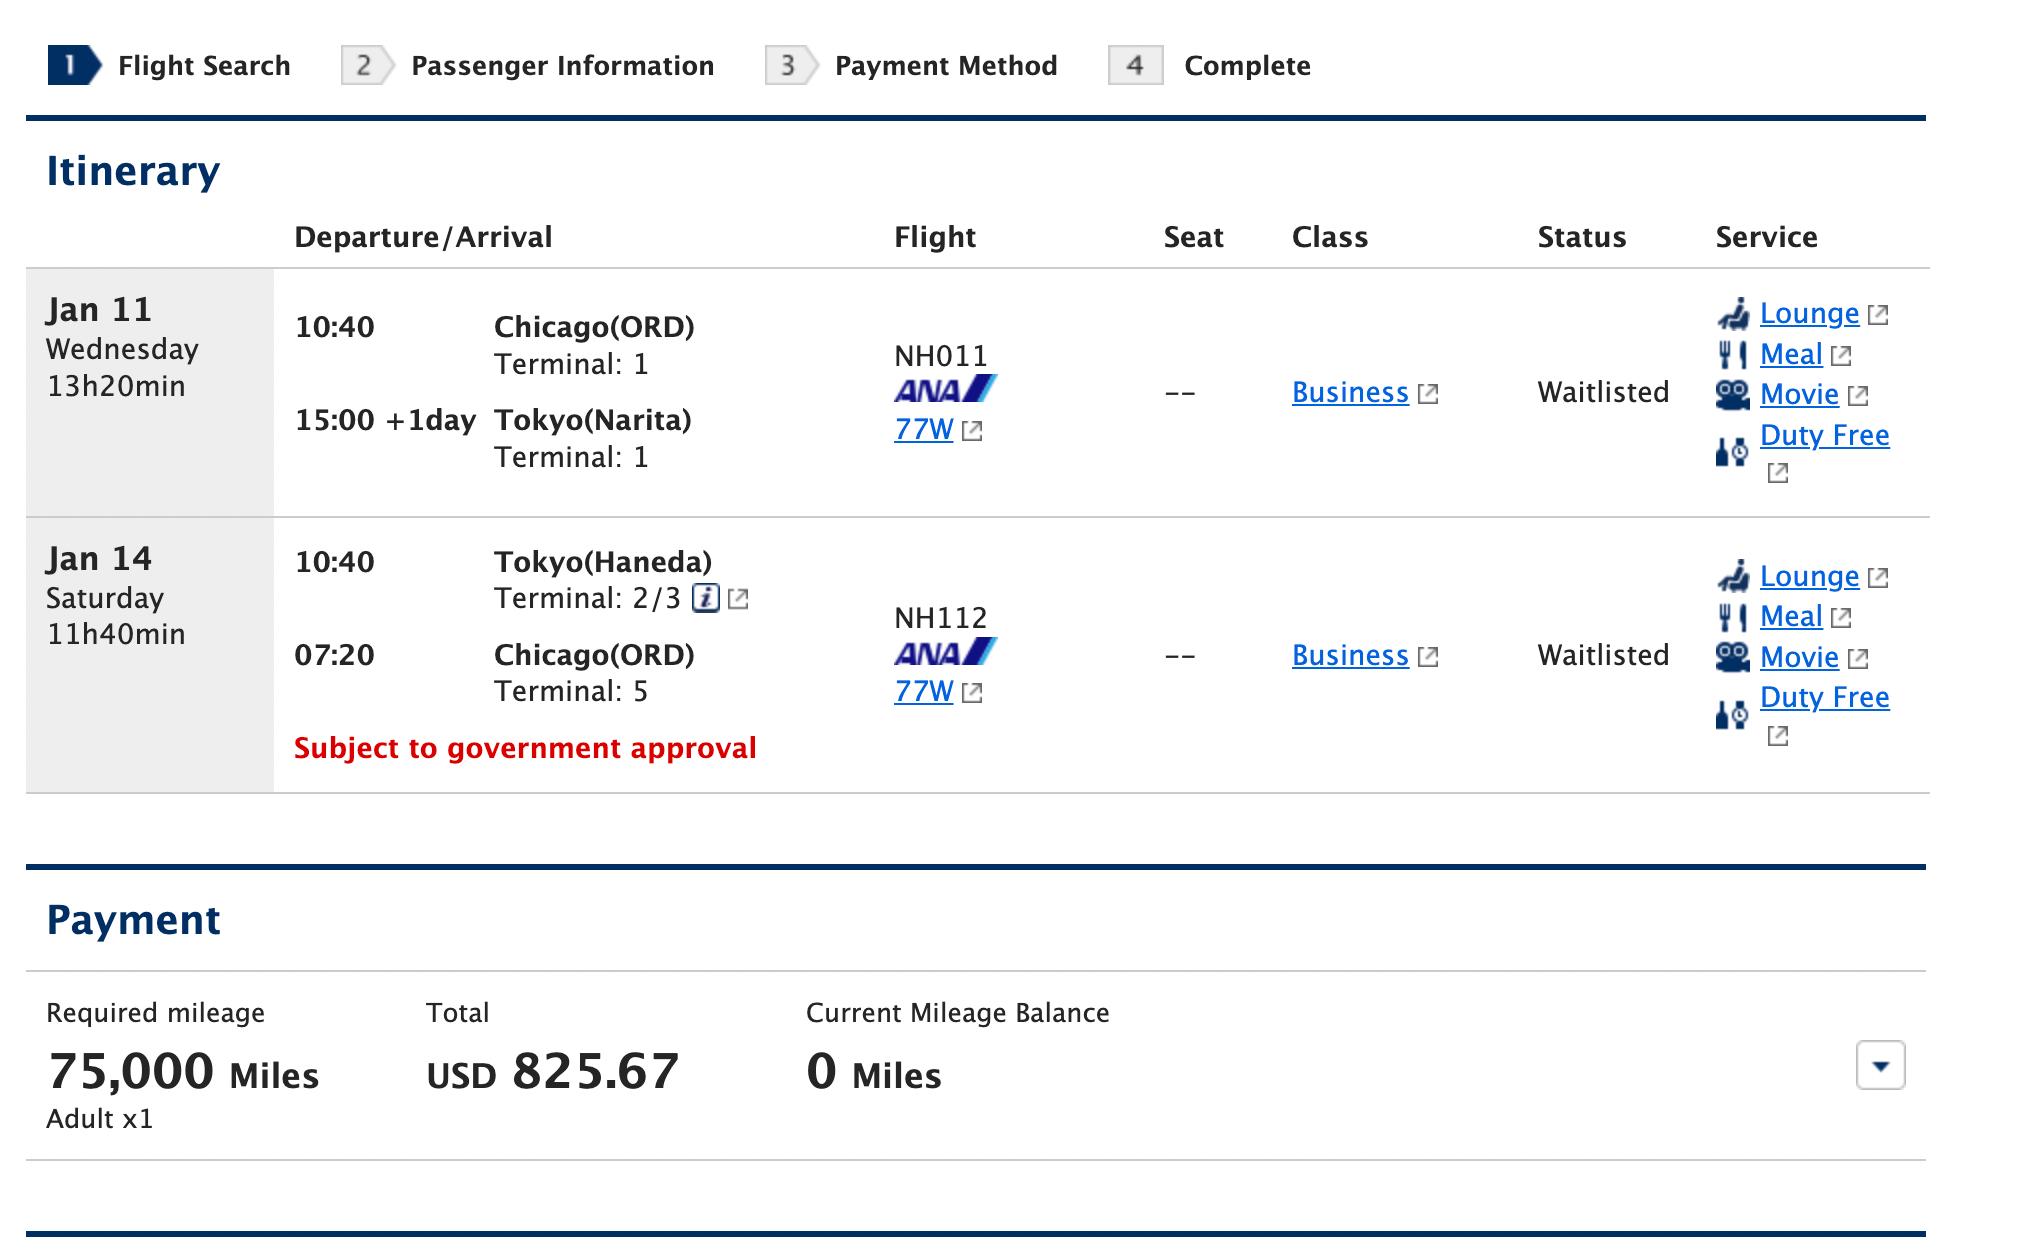Viewport: 2032px width, 1256px height.
Task: Open the Business class link for Jan 11 flight
Action: tap(1350, 392)
